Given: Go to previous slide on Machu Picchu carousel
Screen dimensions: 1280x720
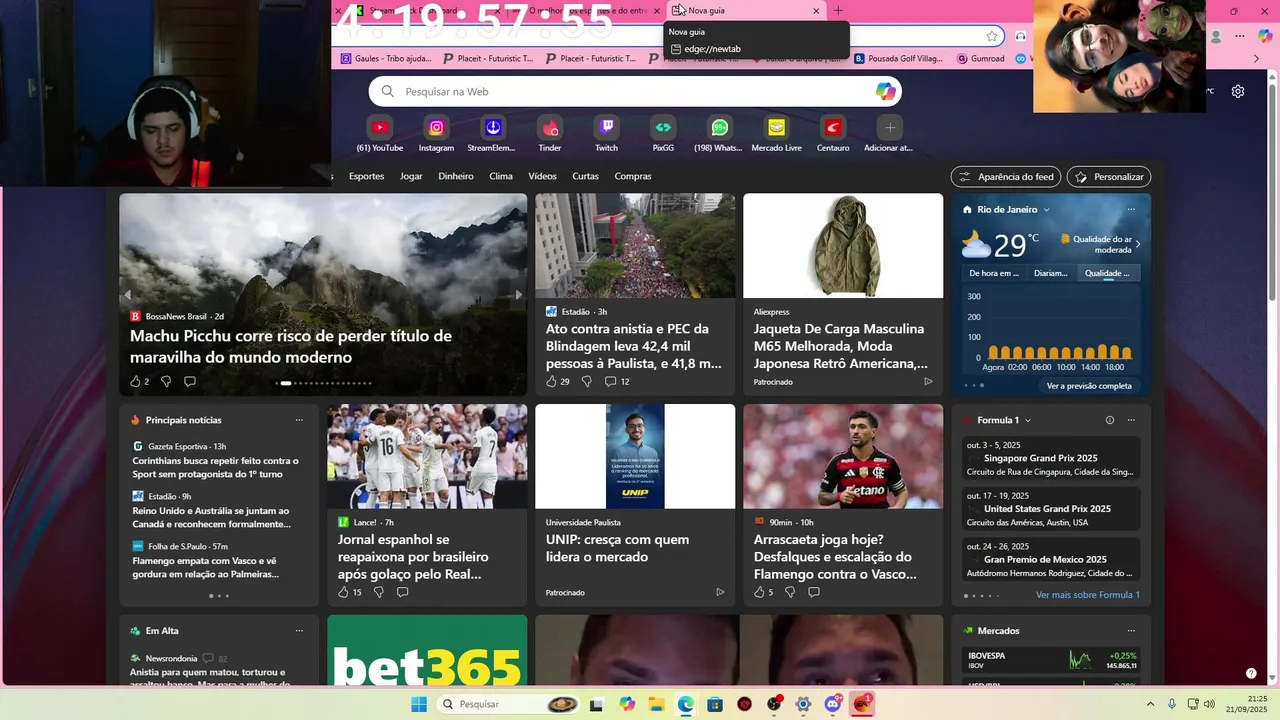Looking at the screenshot, I should (x=127, y=295).
